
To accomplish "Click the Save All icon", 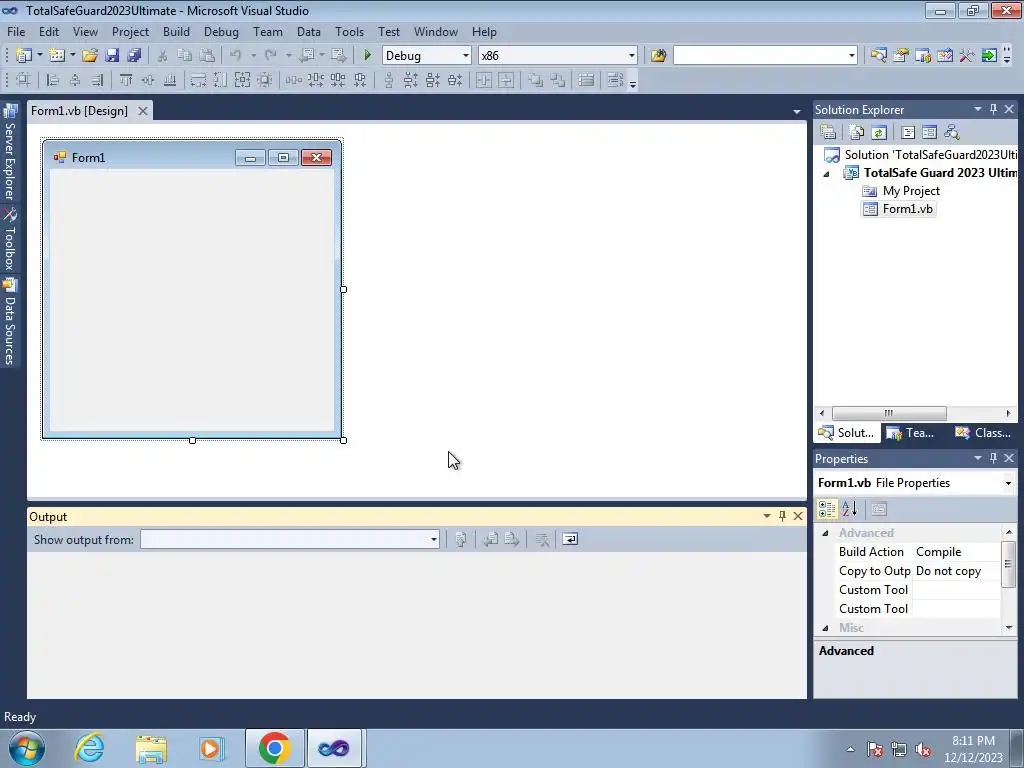I will point(134,56).
